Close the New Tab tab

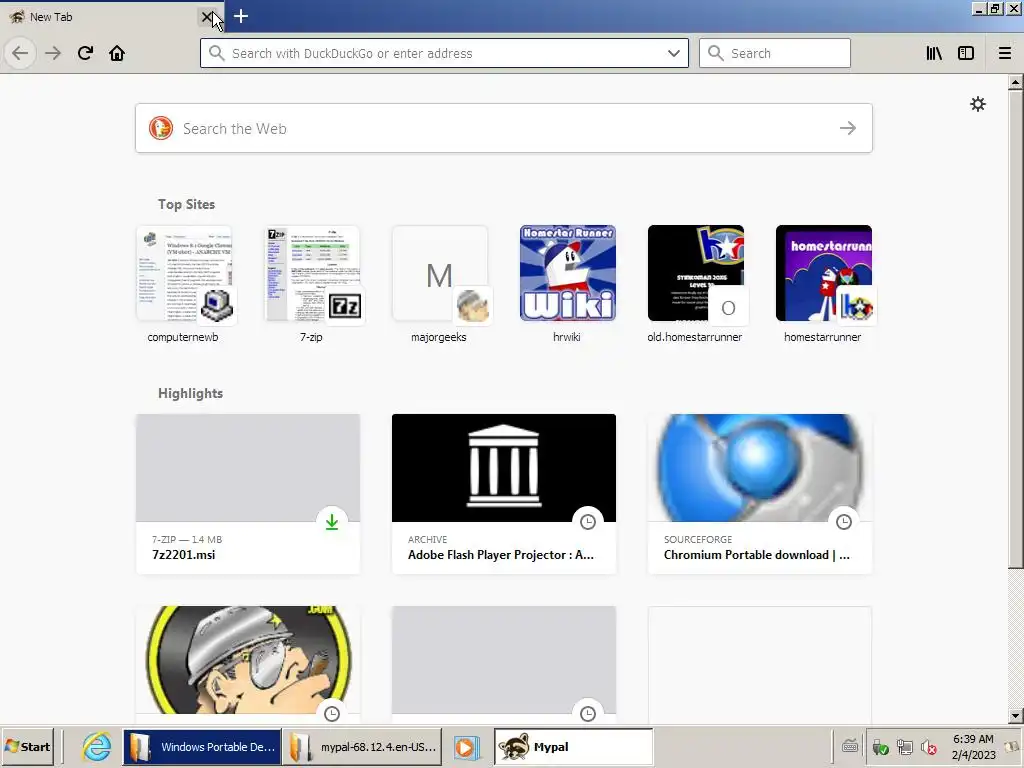pos(207,17)
